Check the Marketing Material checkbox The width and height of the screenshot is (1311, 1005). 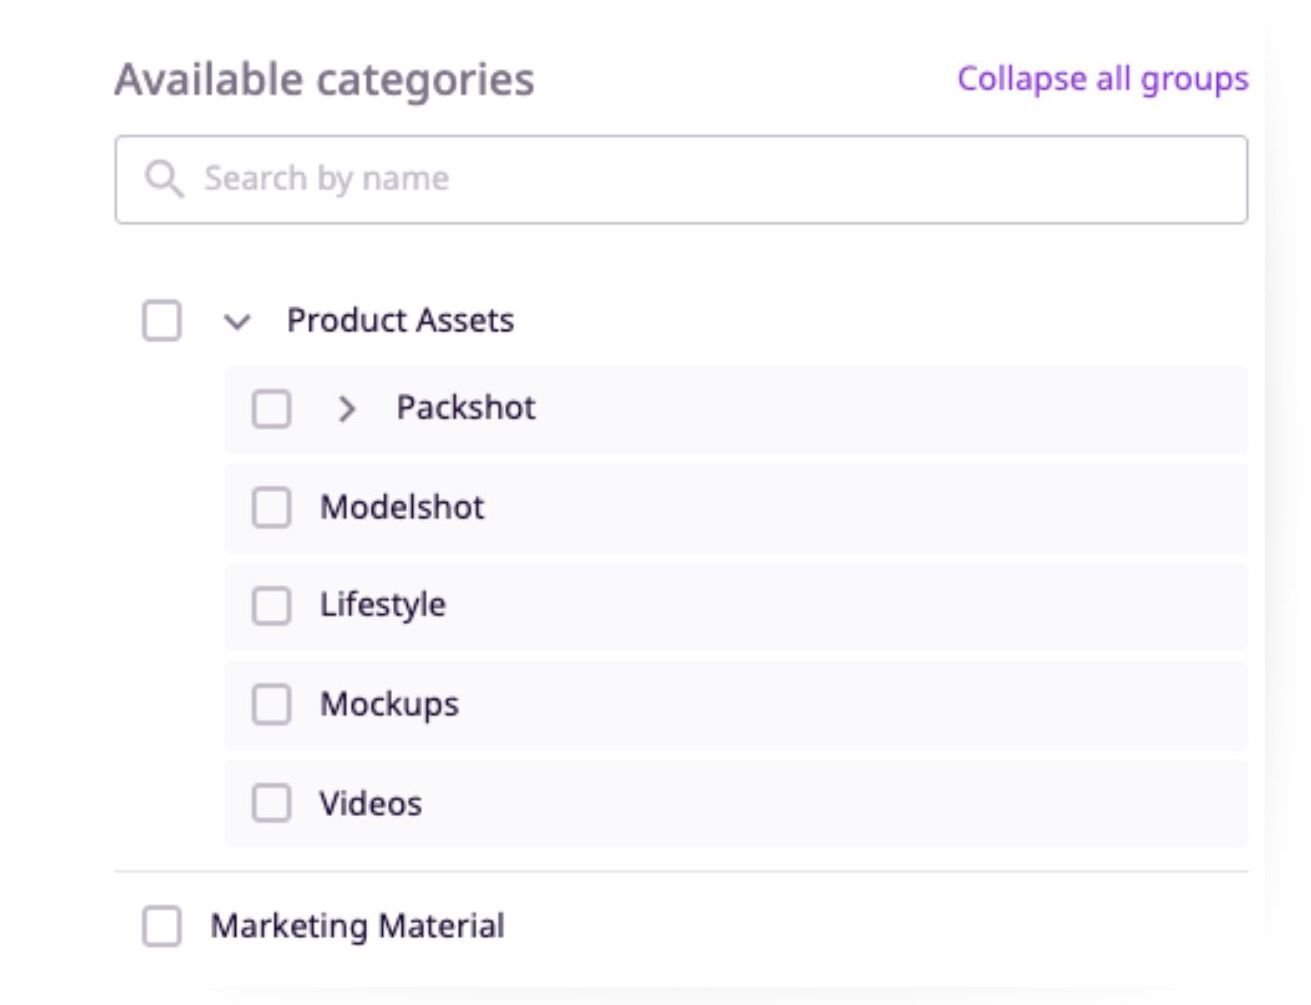click(x=161, y=926)
